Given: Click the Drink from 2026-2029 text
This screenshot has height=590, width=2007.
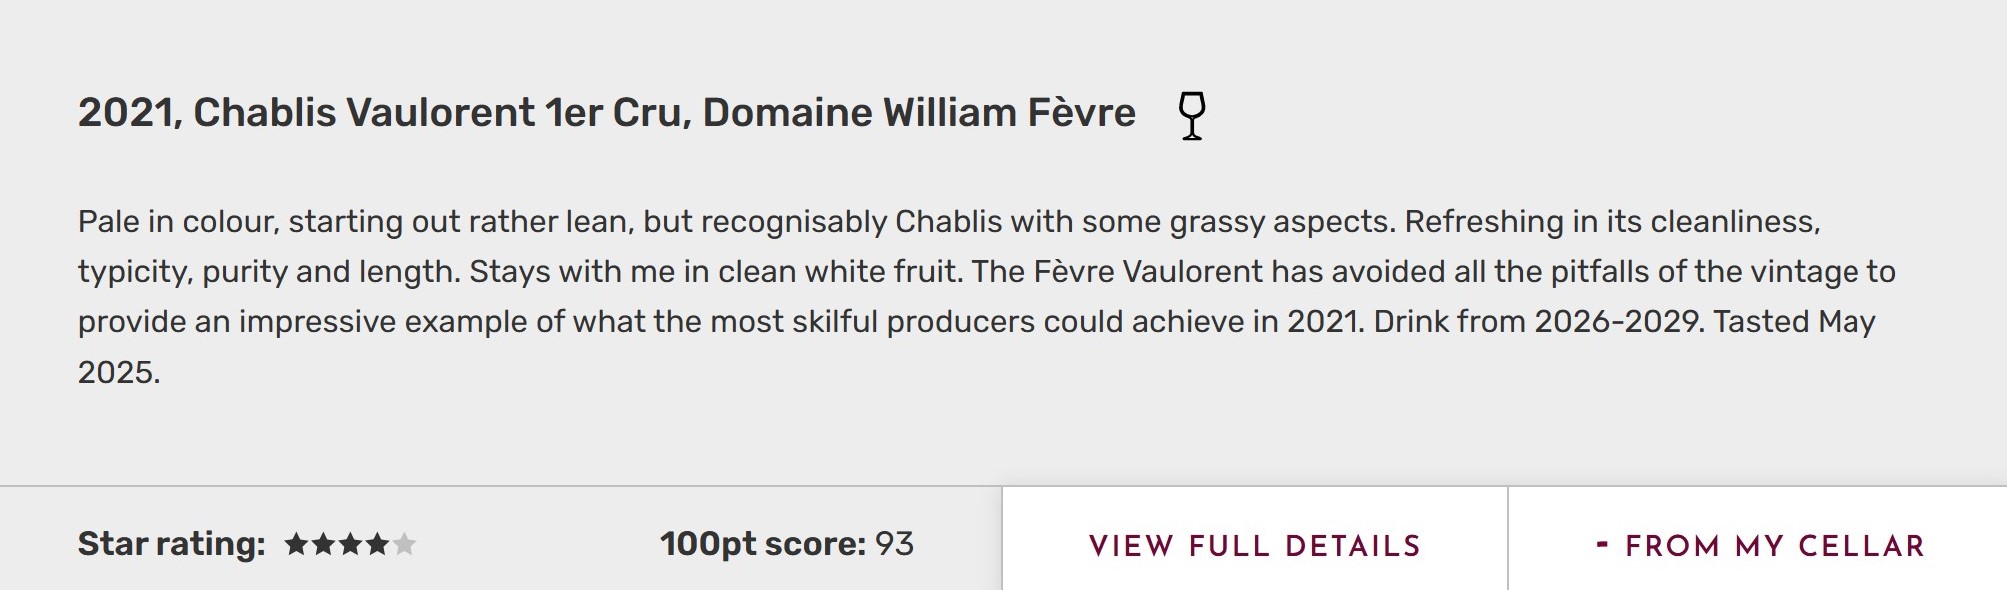Looking at the screenshot, I should tap(1536, 322).
